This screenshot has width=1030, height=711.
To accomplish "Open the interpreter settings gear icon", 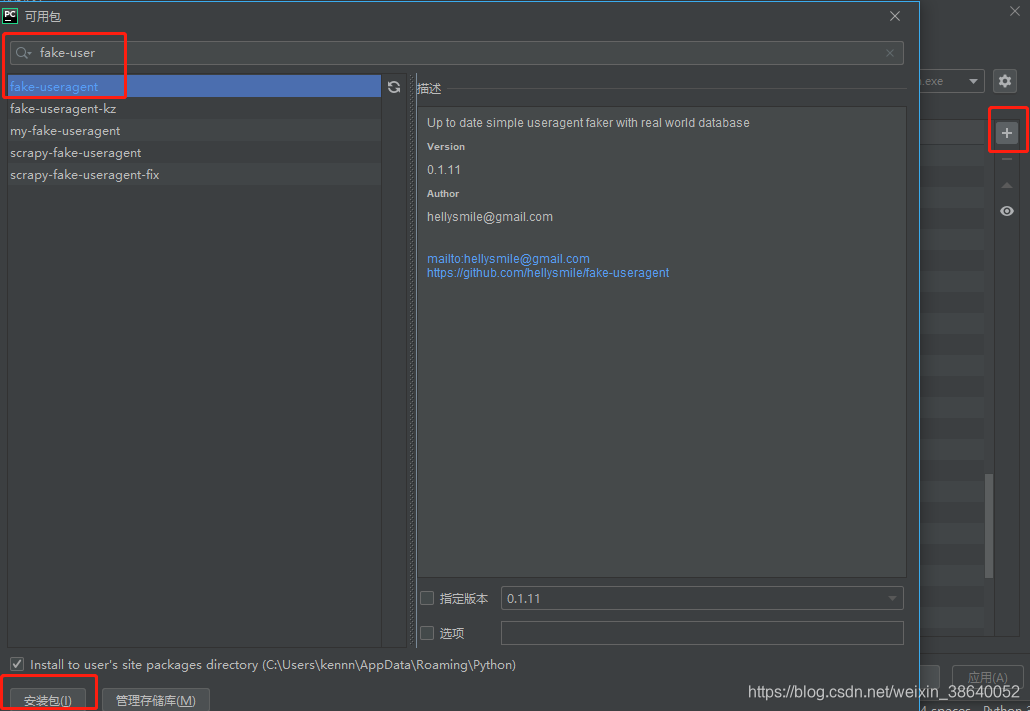I will (1004, 81).
